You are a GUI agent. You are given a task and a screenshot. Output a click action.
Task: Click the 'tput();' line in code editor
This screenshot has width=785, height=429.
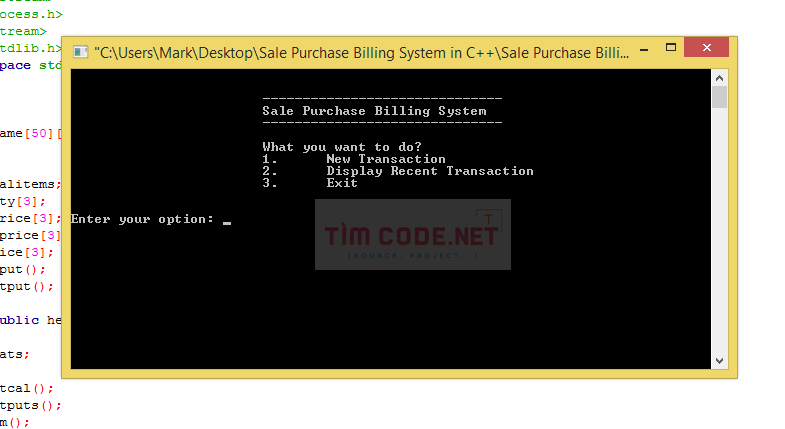[27, 286]
